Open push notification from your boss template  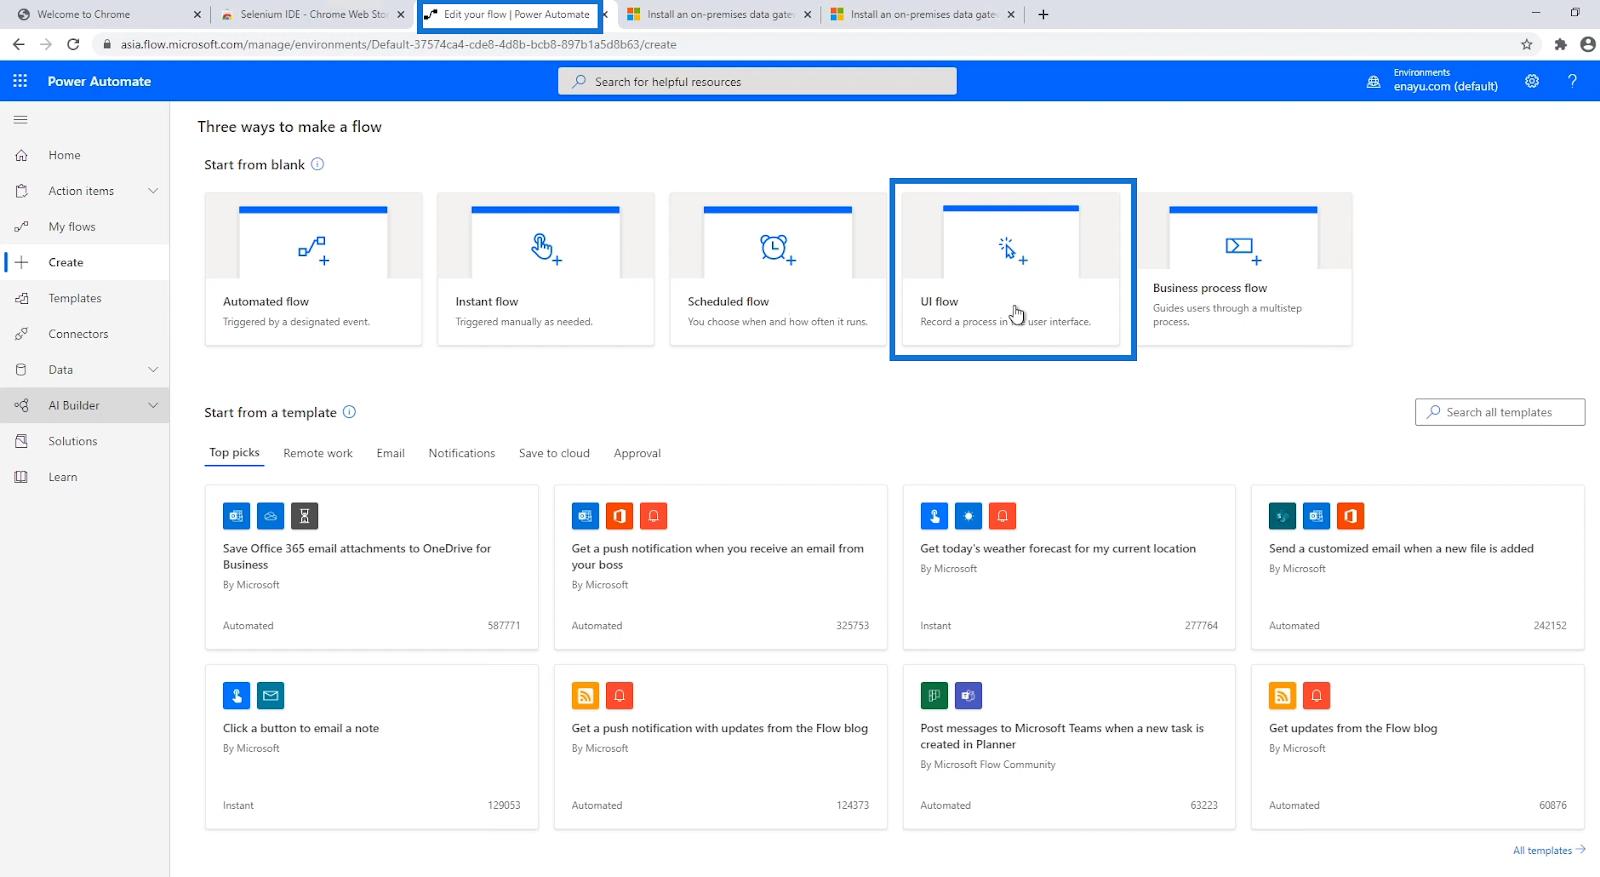tap(720, 567)
